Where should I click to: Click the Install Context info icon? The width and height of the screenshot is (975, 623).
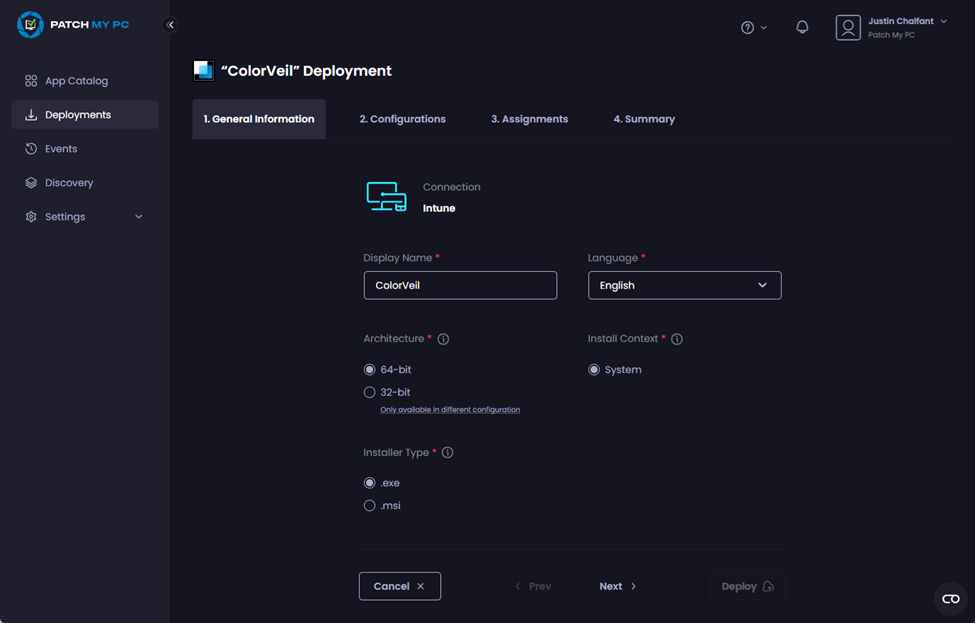[677, 338]
